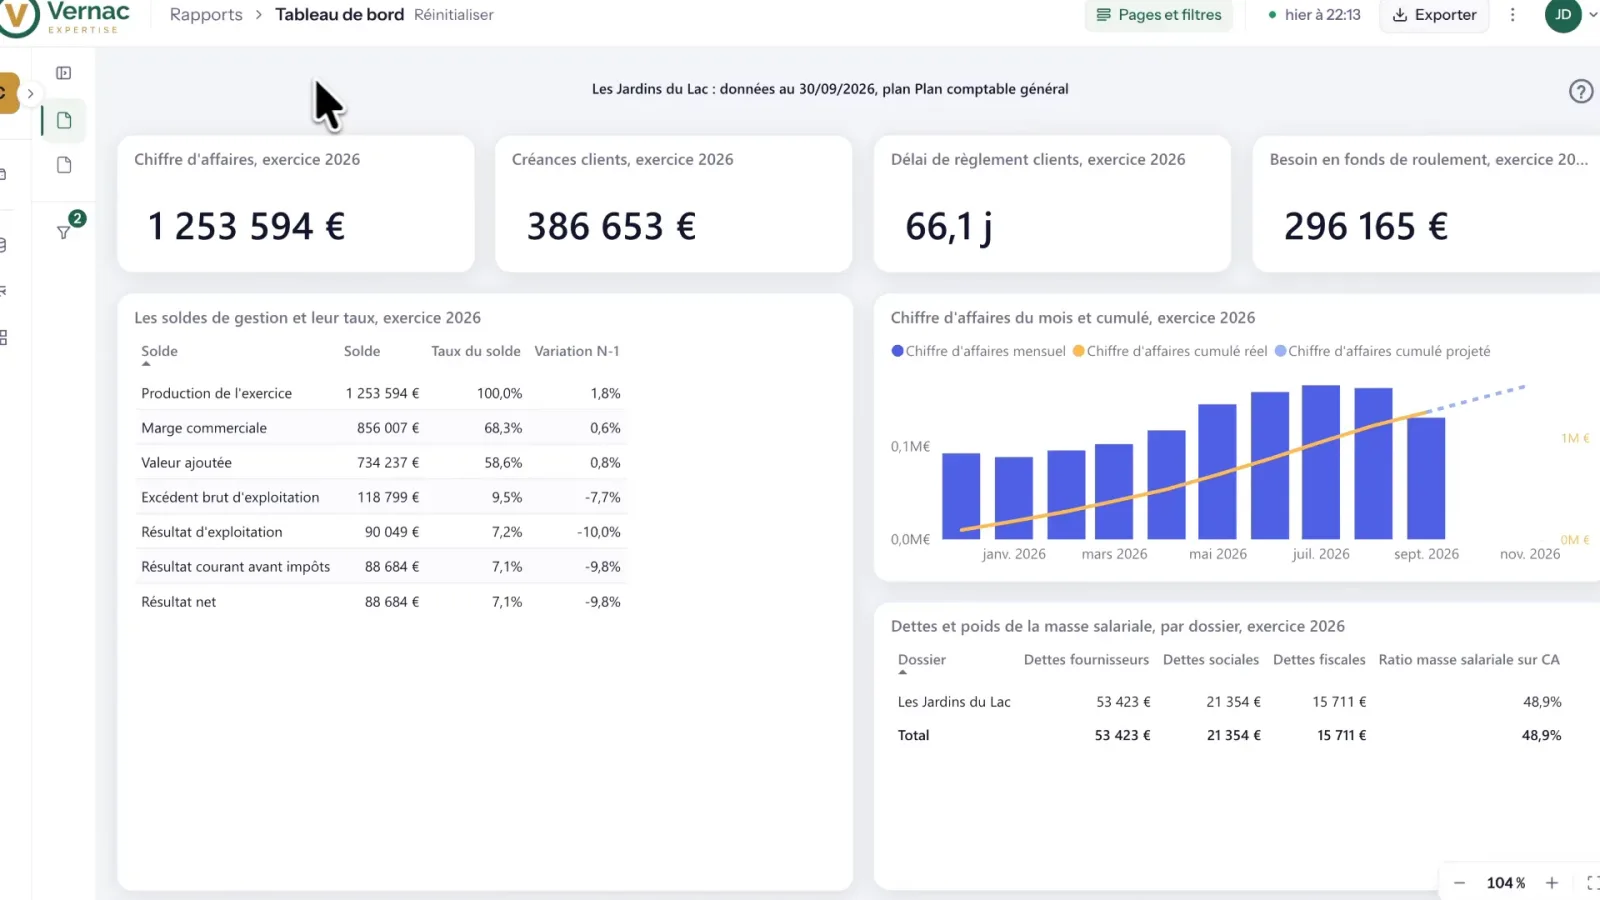Image resolution: width=1600 pixels, height=900 pixels.
Task: Zoom in with the plus button
Action: point(1552,883)
